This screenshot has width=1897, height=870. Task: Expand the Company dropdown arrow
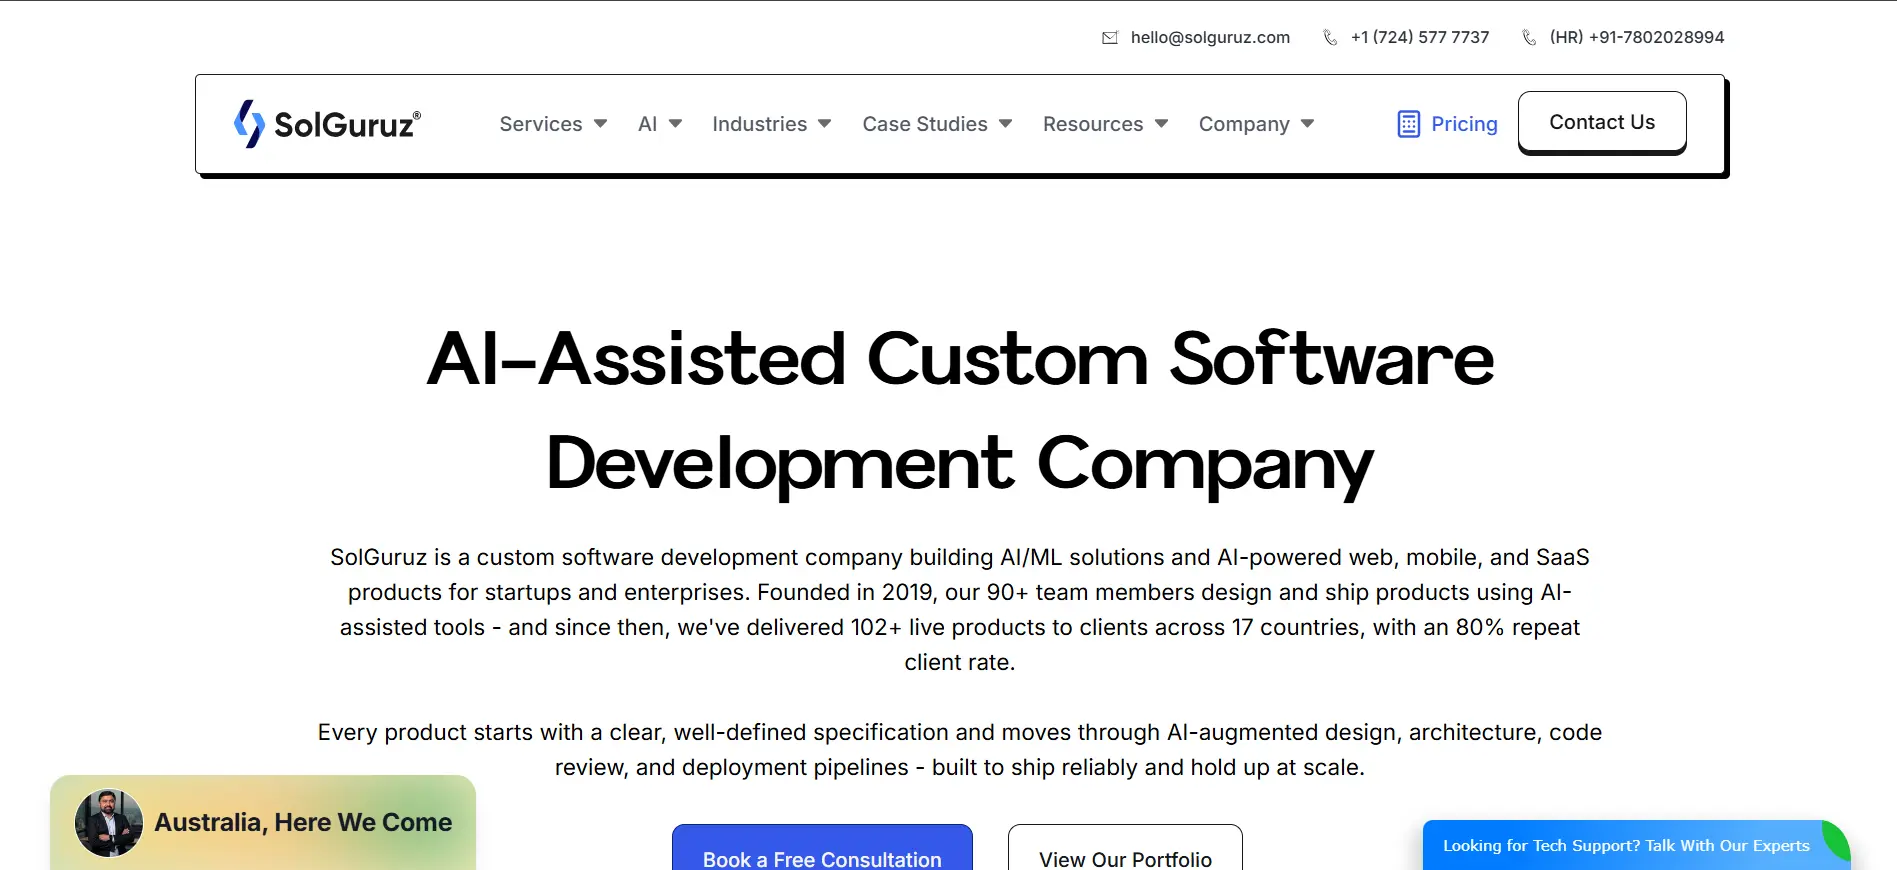(x=1308, y=124)
